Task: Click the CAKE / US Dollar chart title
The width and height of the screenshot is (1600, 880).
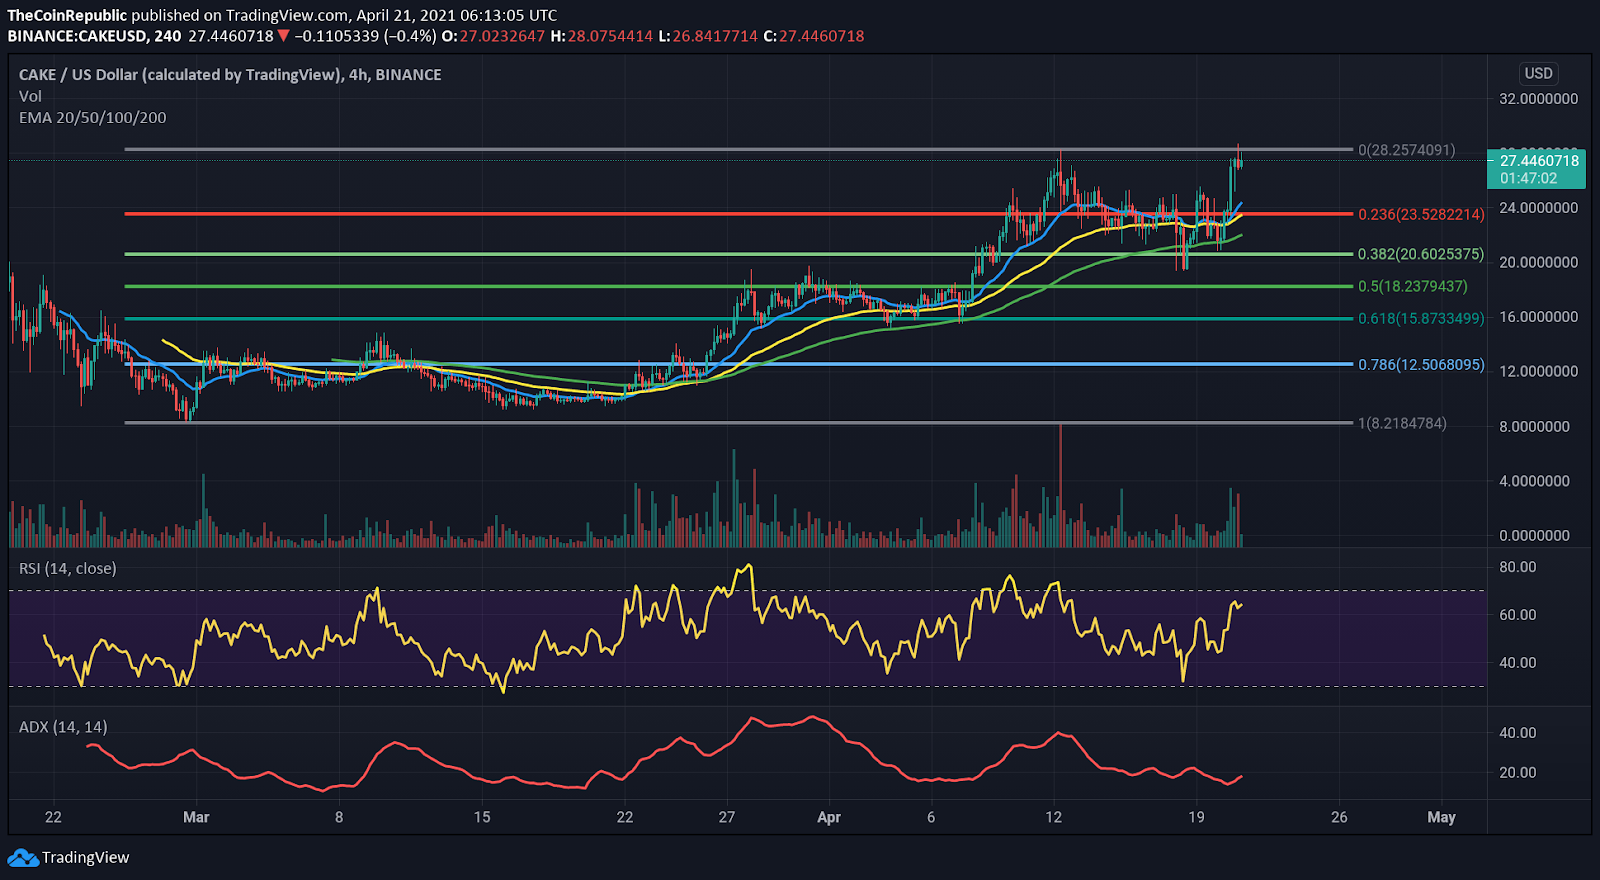Action: (230, 75)
